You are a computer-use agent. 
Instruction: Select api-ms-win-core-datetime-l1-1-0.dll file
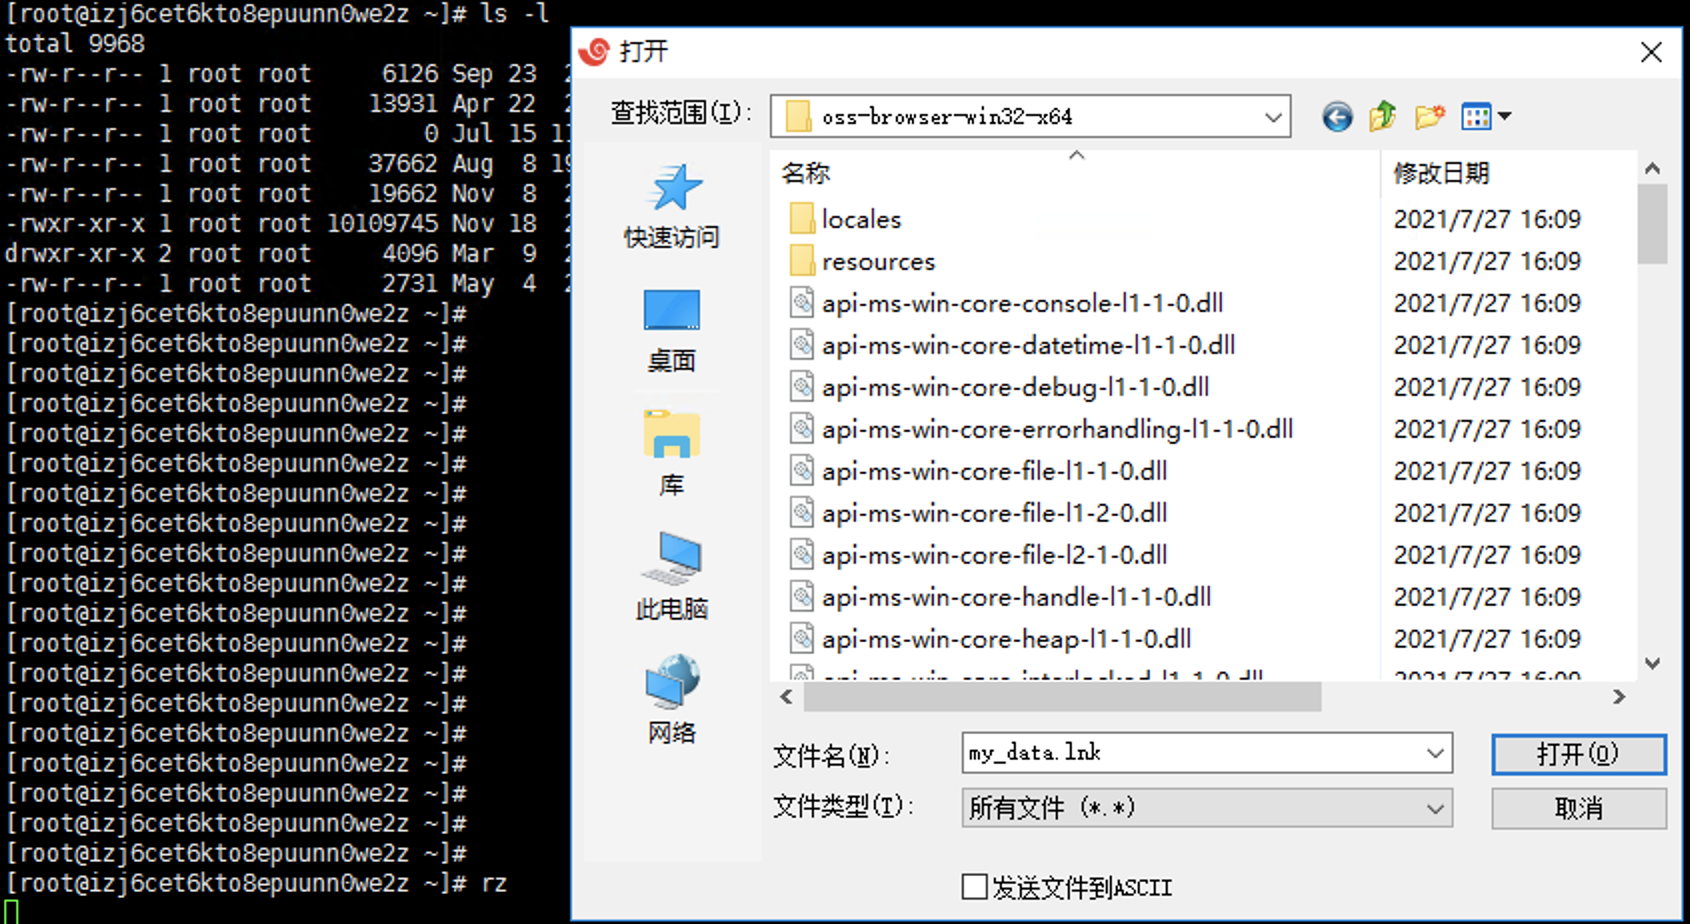[x=1012, y=345]
